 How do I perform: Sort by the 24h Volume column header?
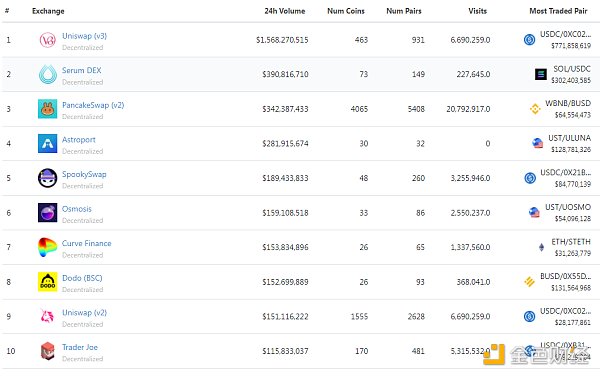point(285,11)
